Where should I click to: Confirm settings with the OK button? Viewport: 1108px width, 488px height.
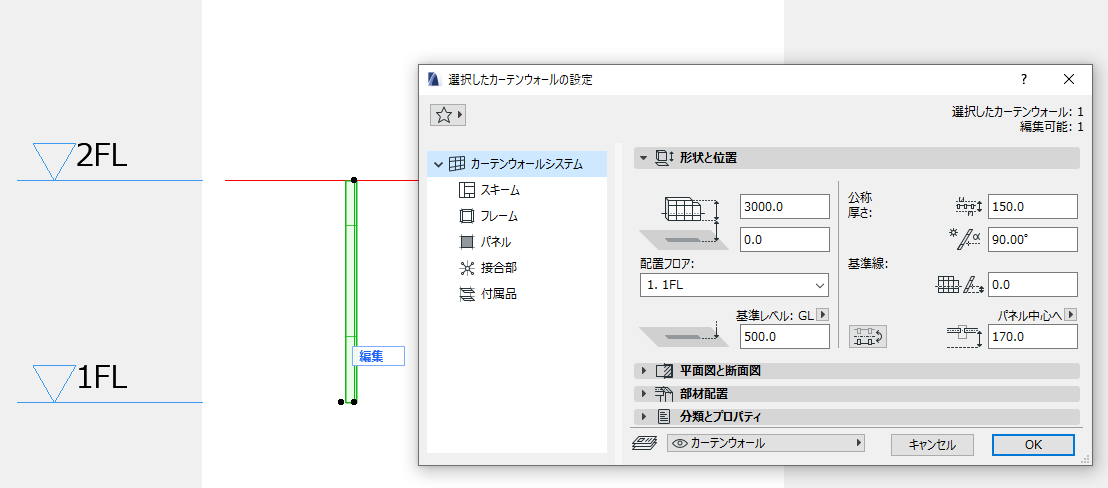point(1033,445)
